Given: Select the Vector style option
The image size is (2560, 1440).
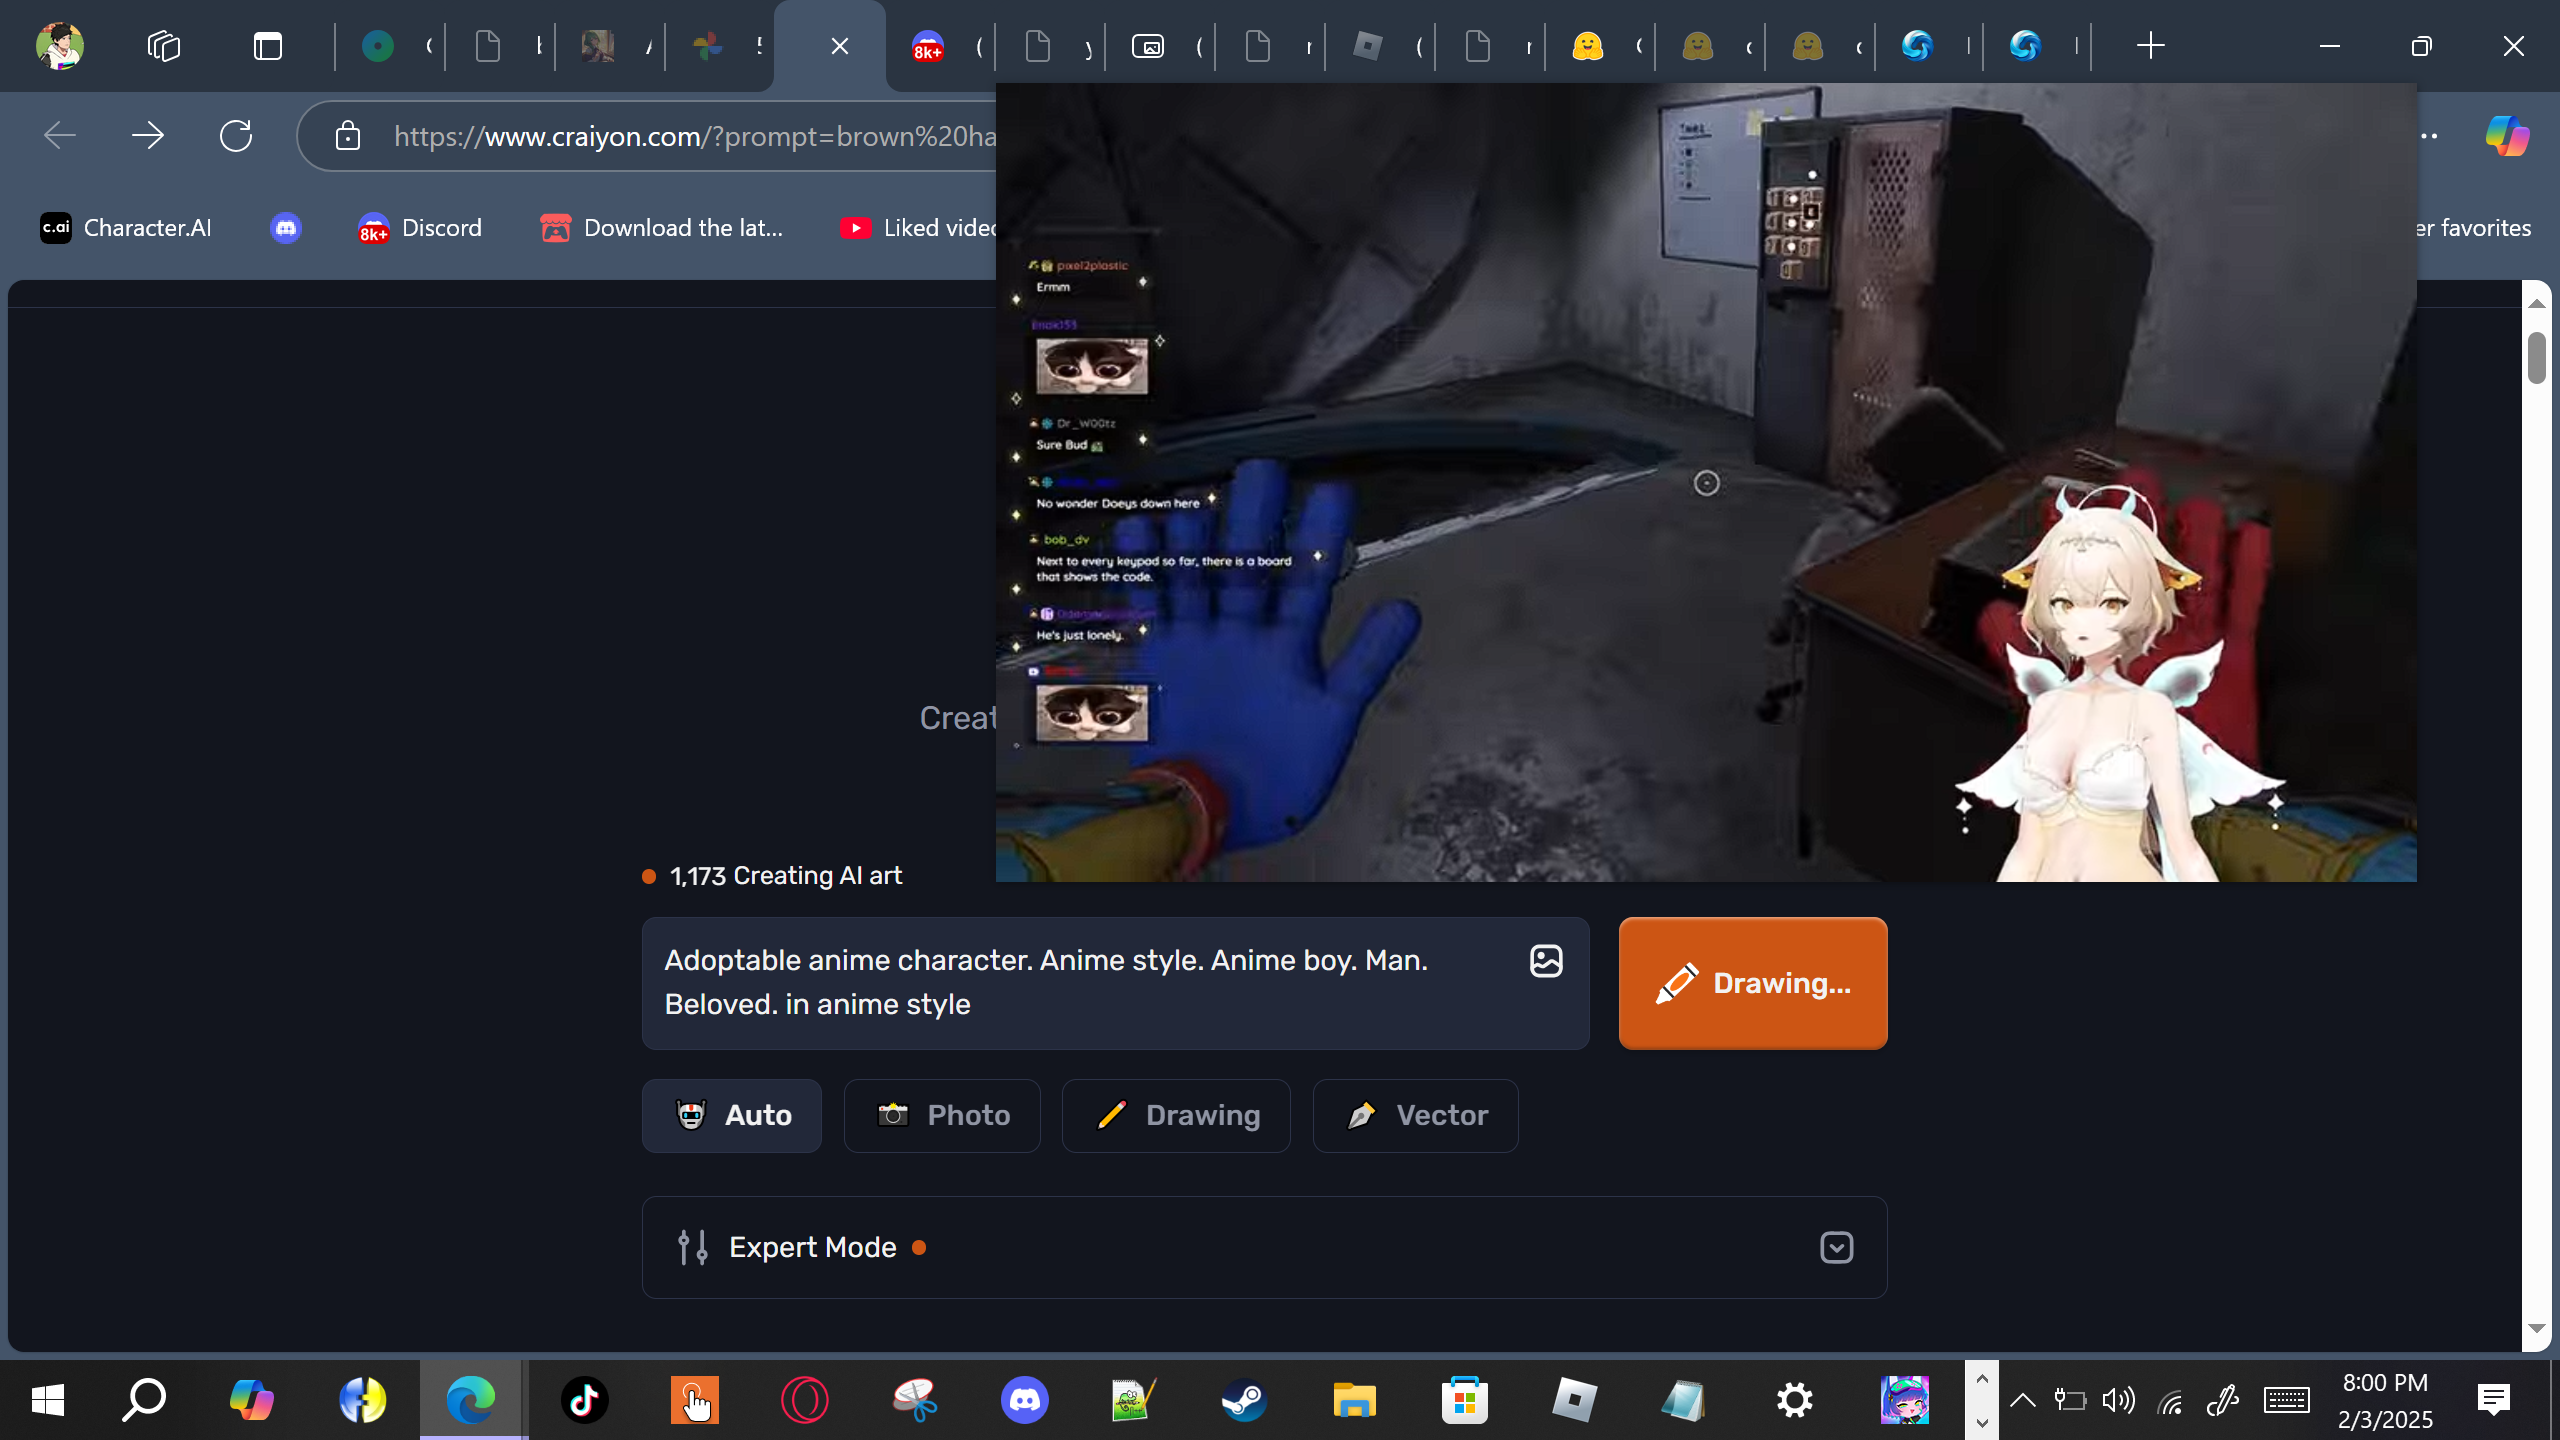Looking at the screenshot, I should pos(1416,1116).
